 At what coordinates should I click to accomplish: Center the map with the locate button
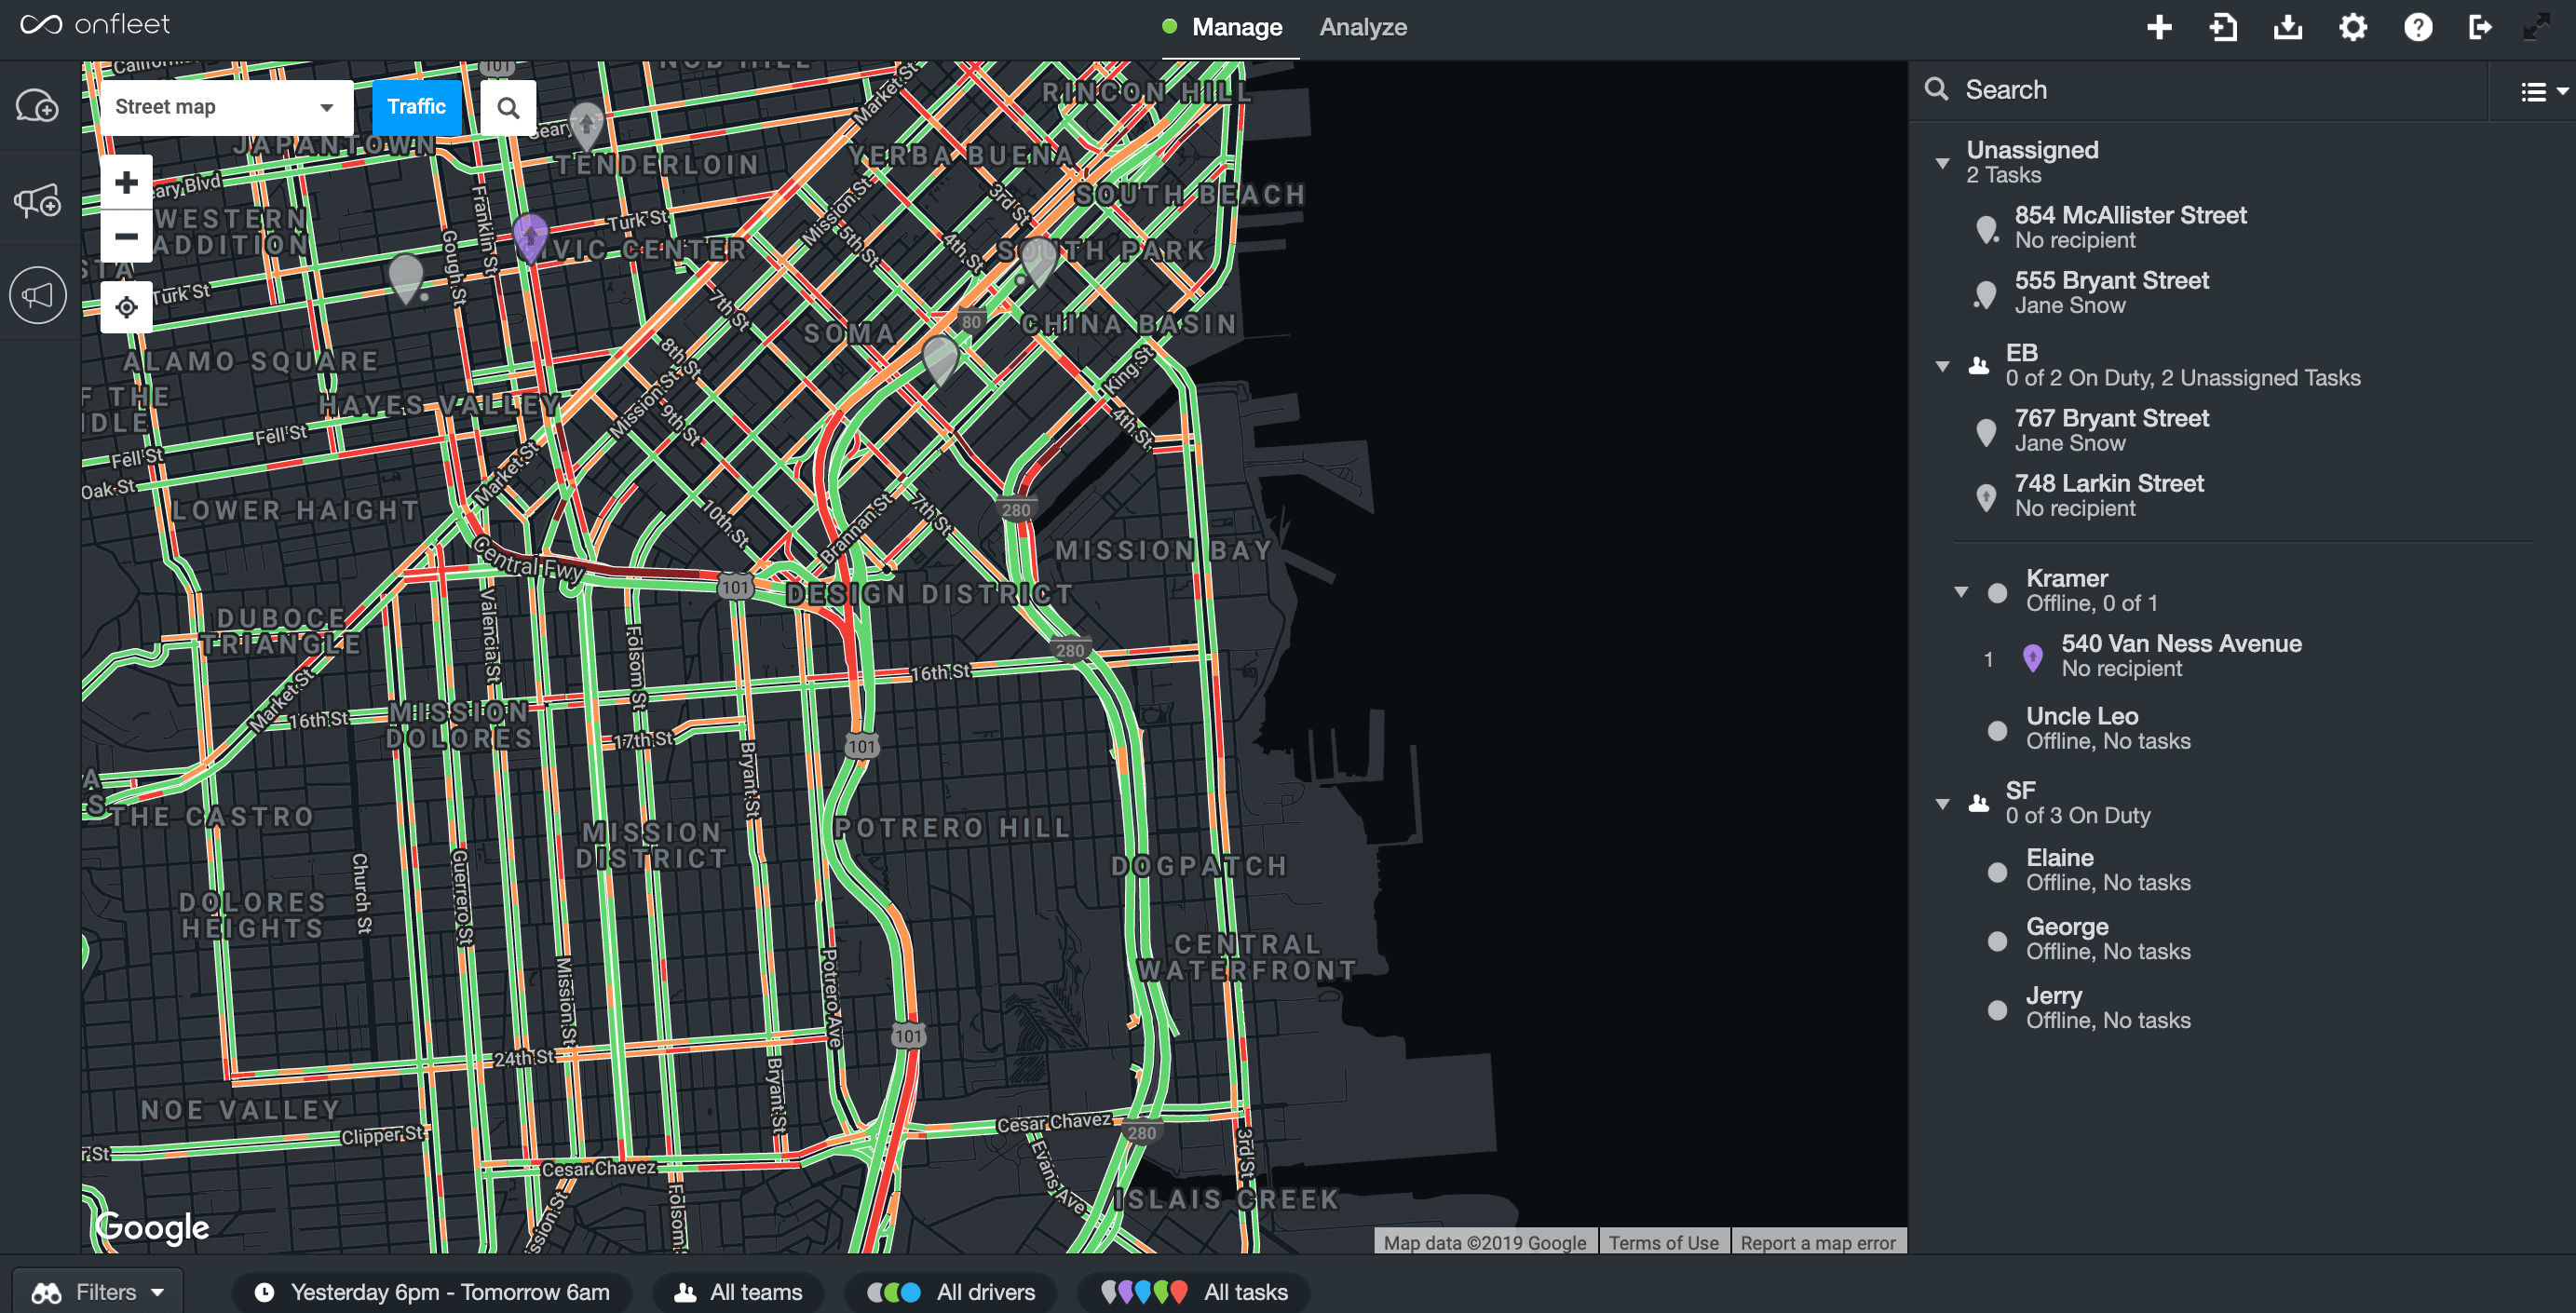click(126, 307)
